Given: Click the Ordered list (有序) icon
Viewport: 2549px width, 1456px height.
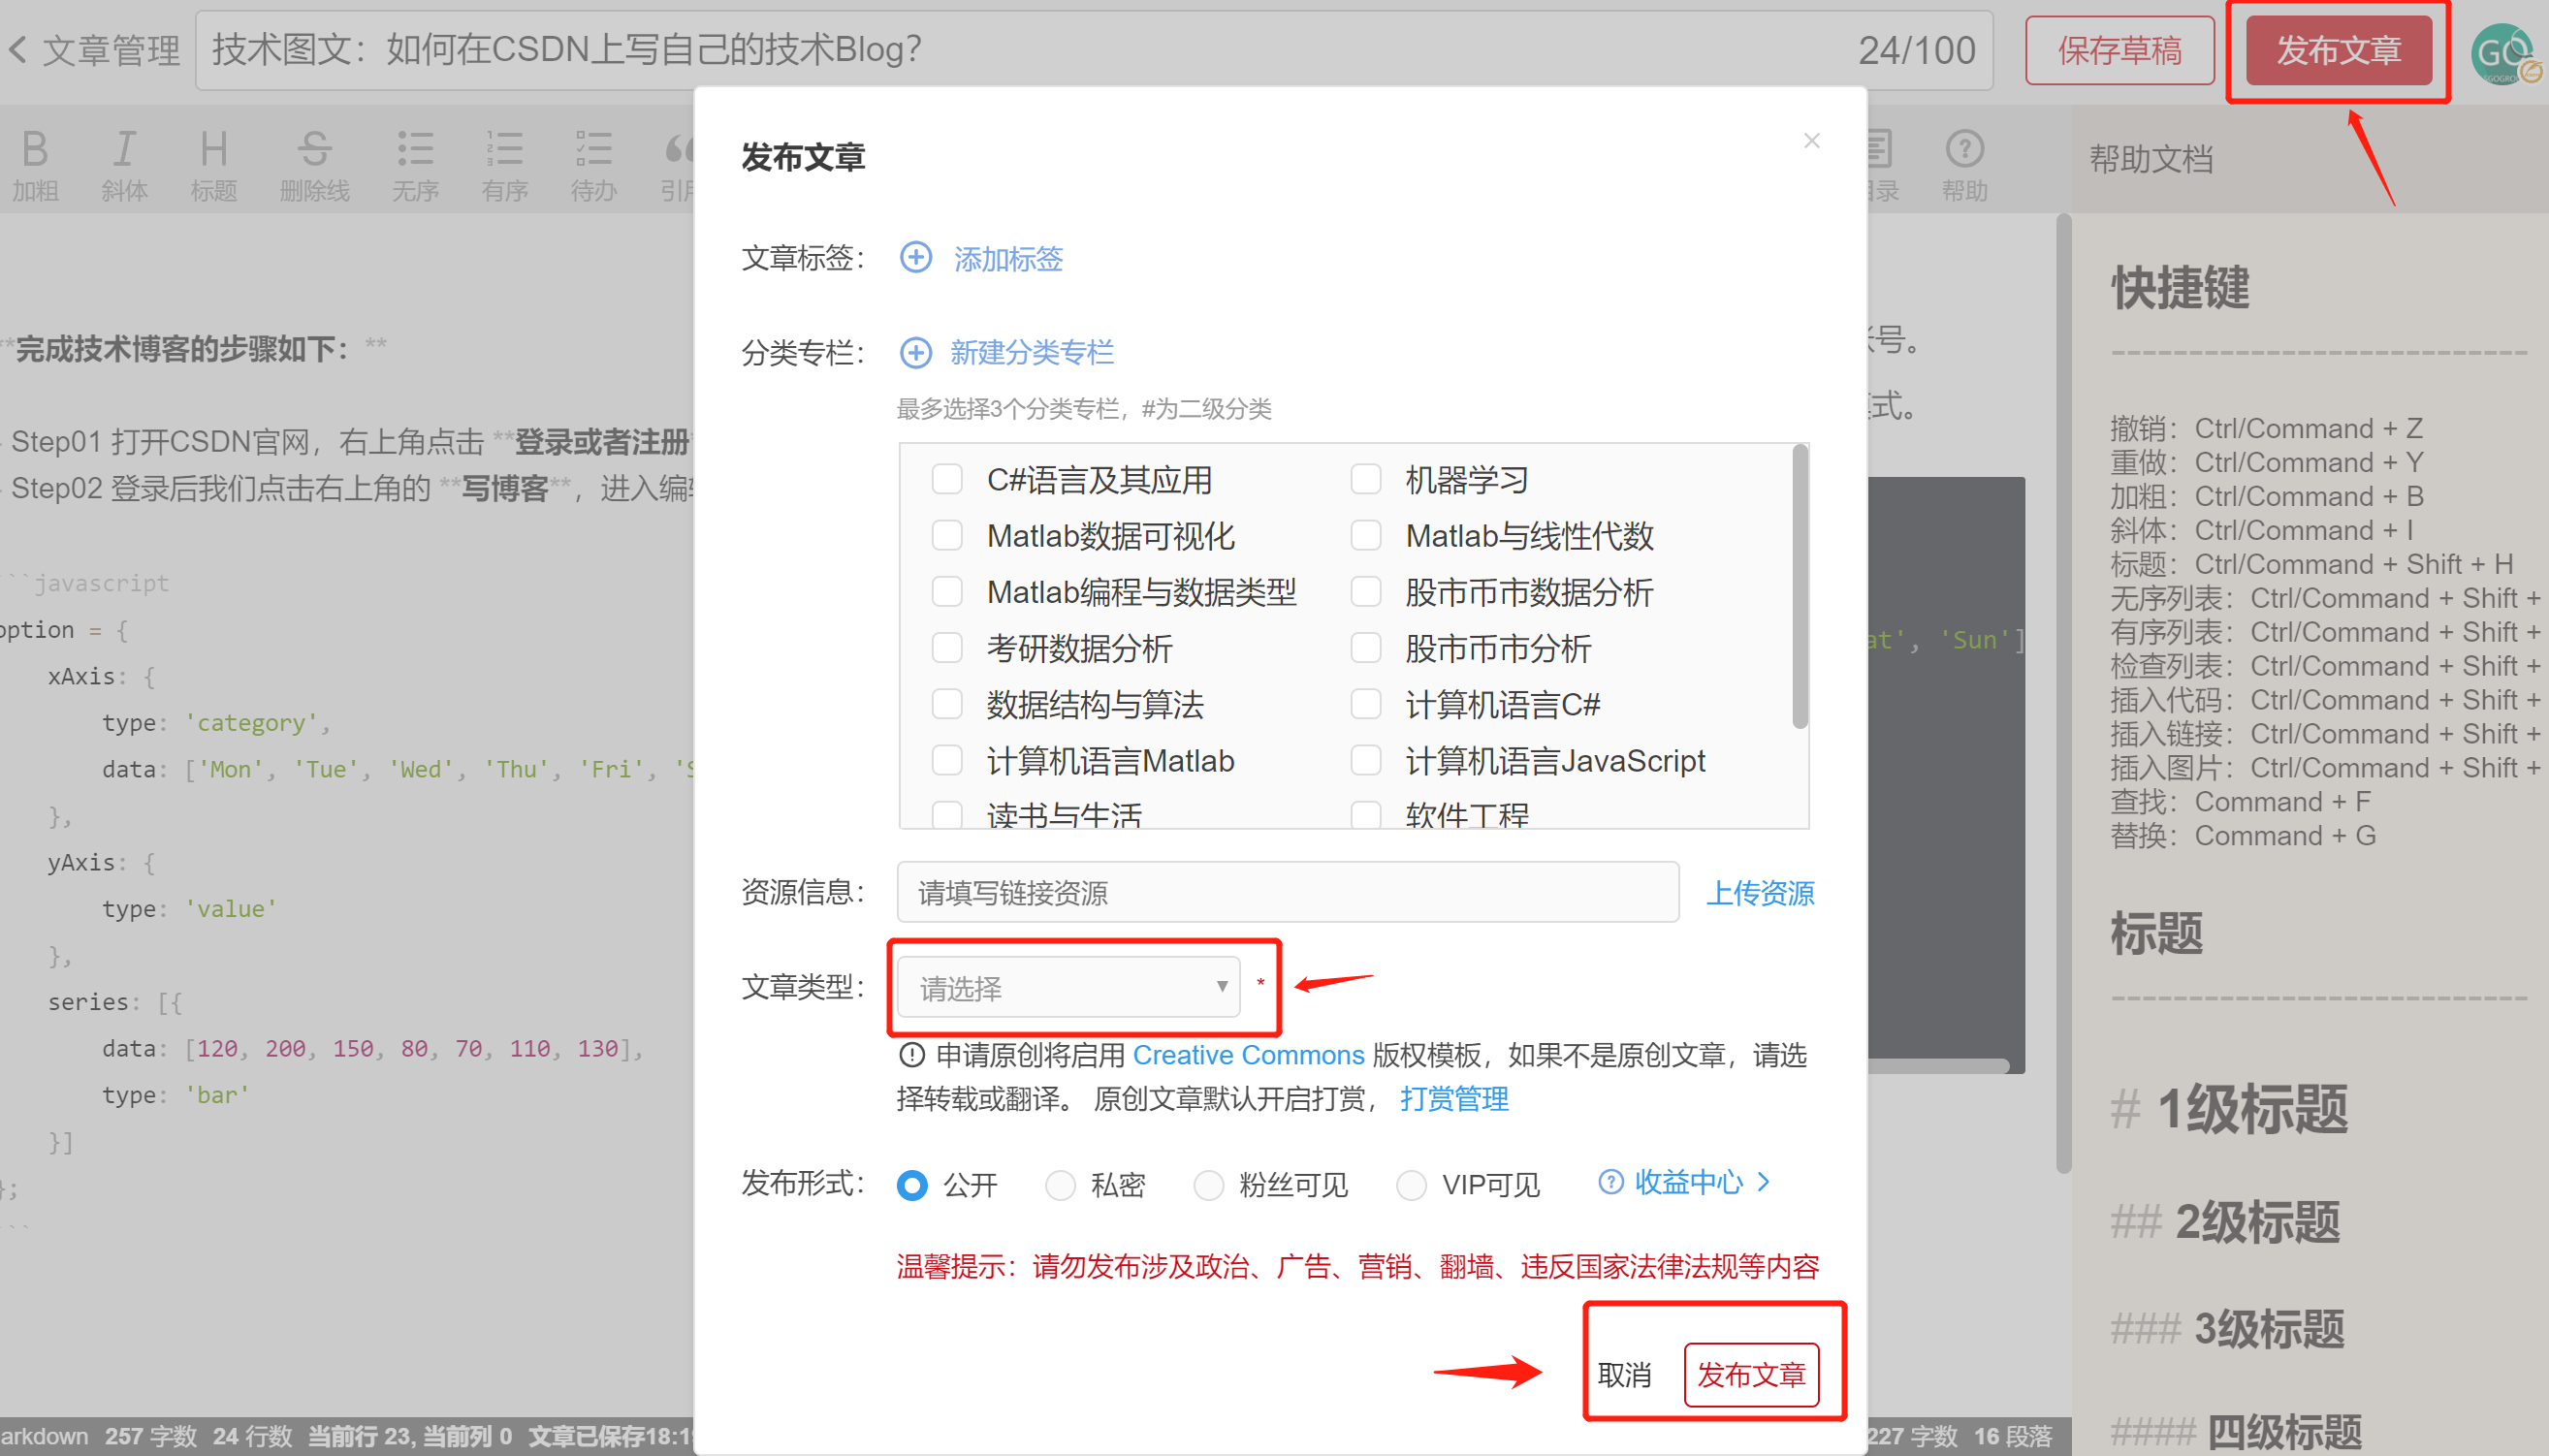Looking at the screenshot, I should click(x=504, y=165).
